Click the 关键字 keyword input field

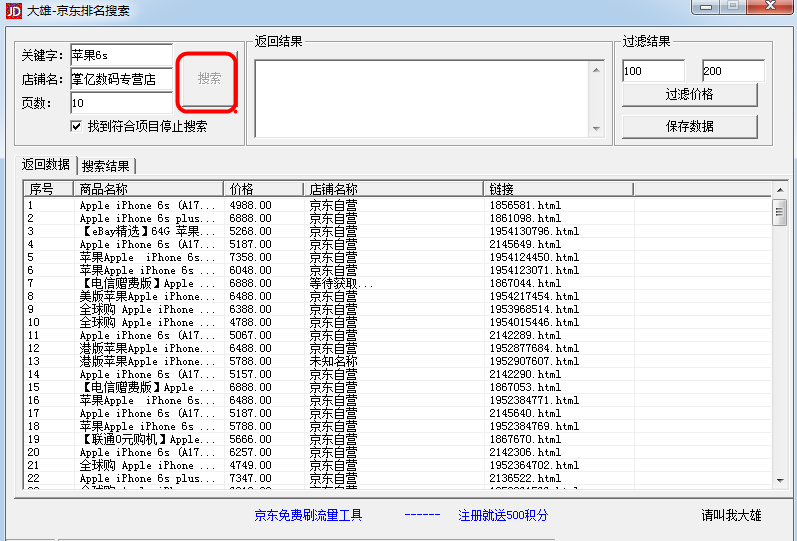(121, 55)
